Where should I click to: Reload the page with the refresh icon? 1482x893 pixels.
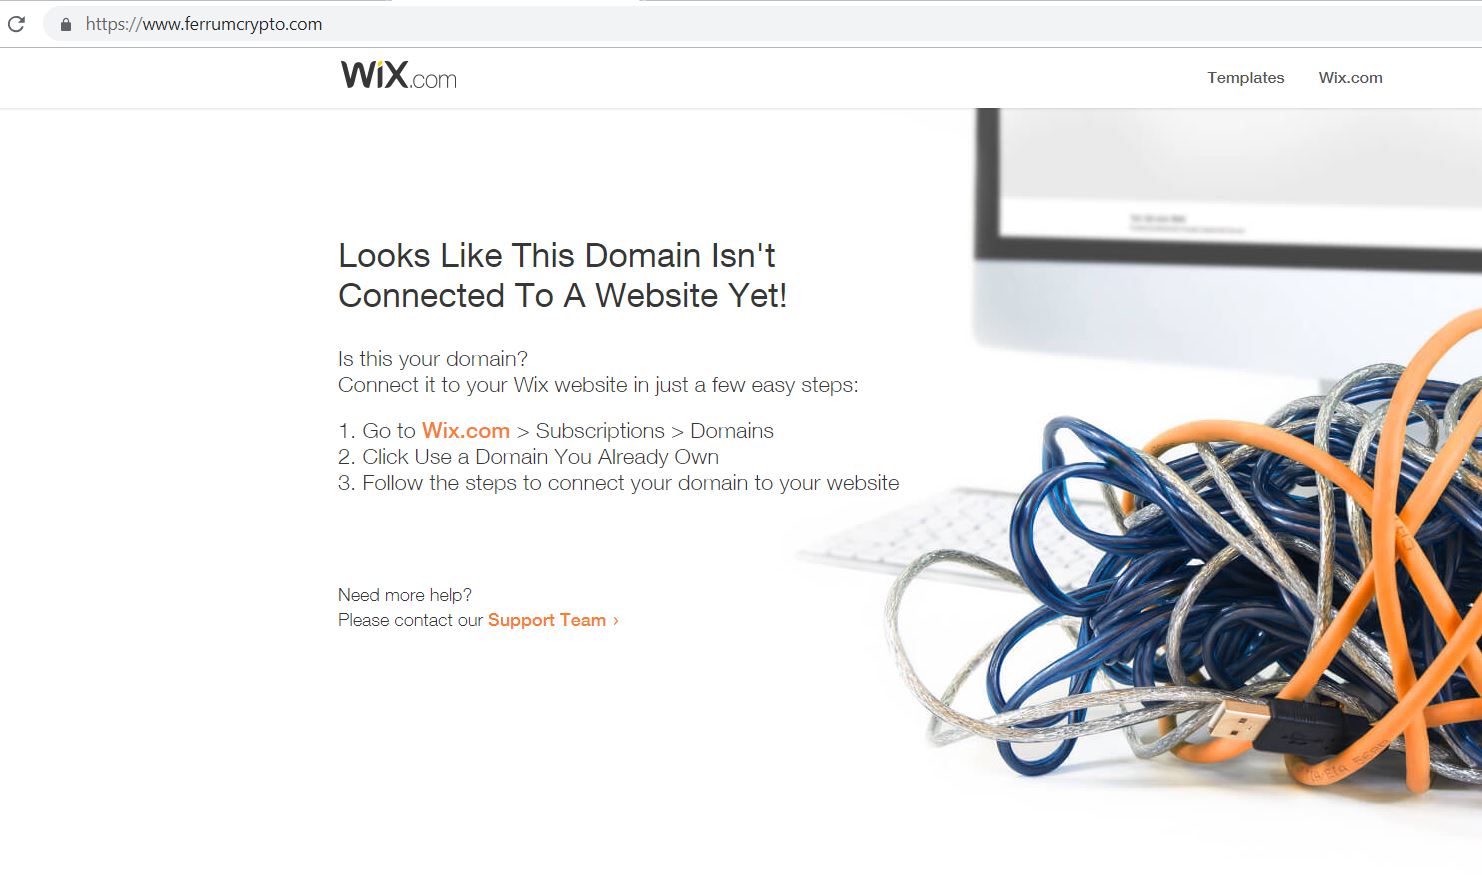coord(16,24)
